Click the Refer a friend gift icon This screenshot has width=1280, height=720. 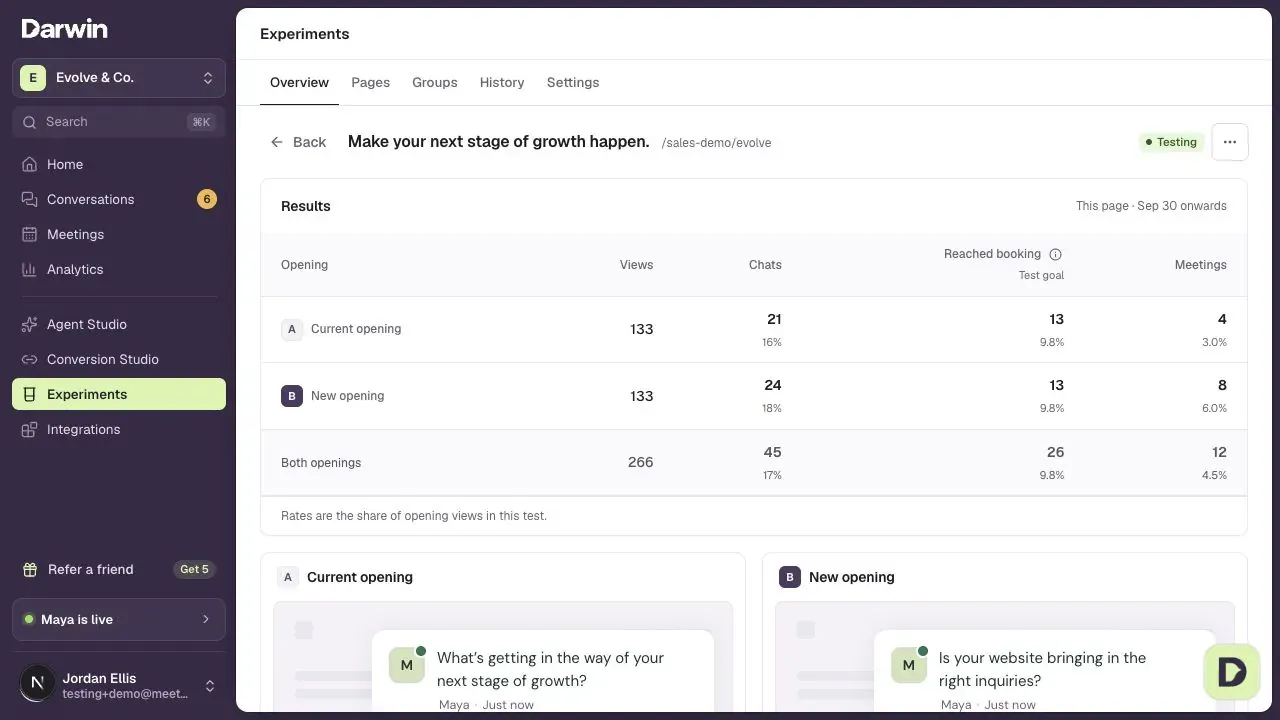tap(30, 569)
